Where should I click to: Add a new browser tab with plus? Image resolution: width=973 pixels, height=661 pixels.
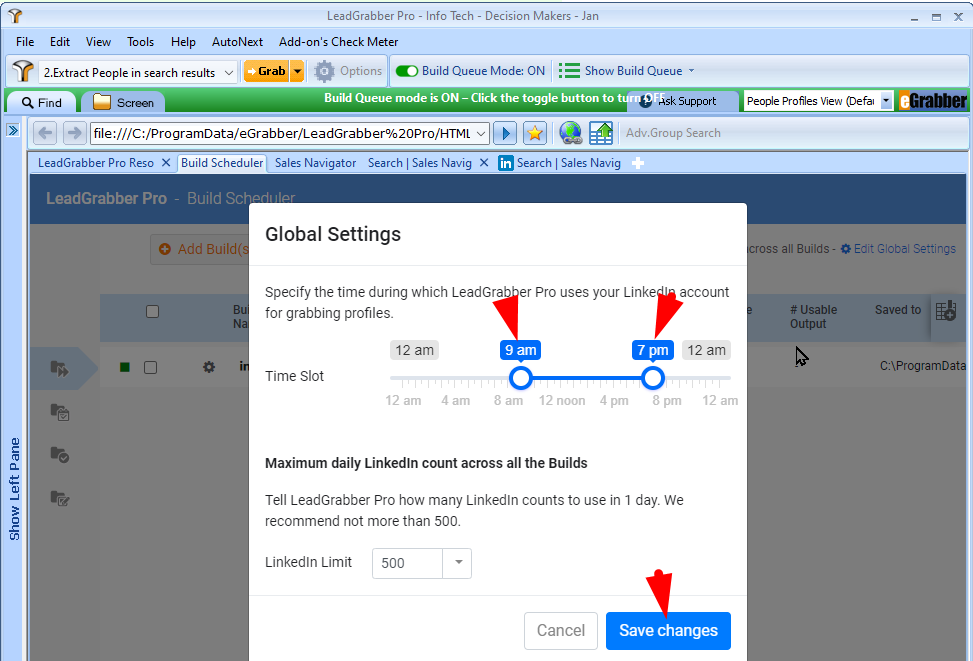[637, 163]
